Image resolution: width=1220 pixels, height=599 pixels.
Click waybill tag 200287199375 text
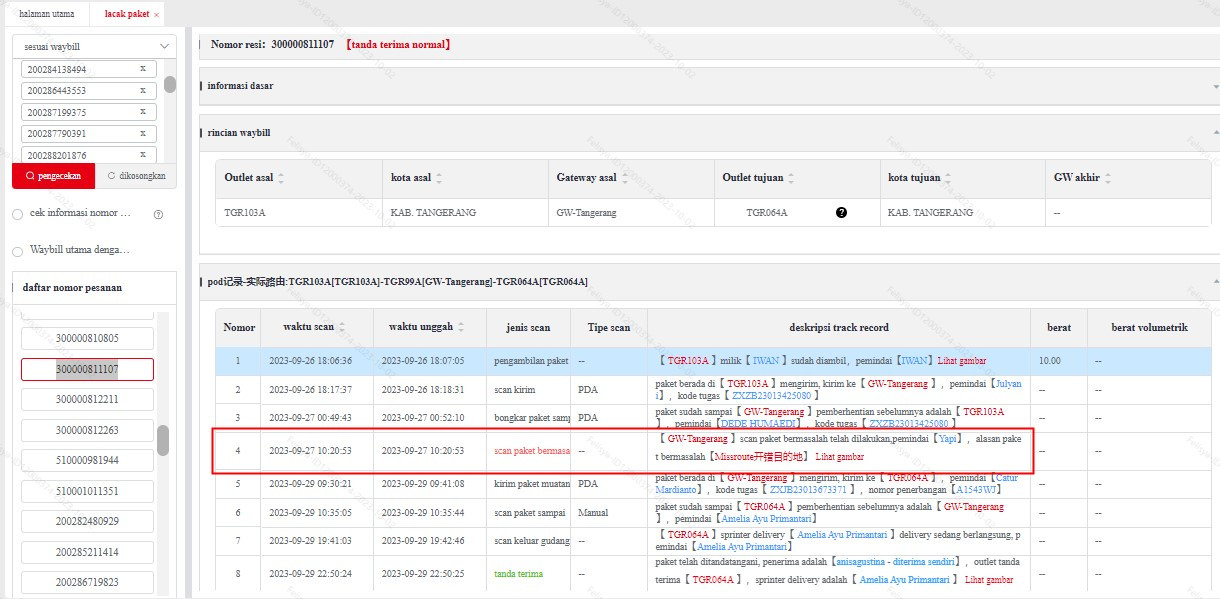57,112
